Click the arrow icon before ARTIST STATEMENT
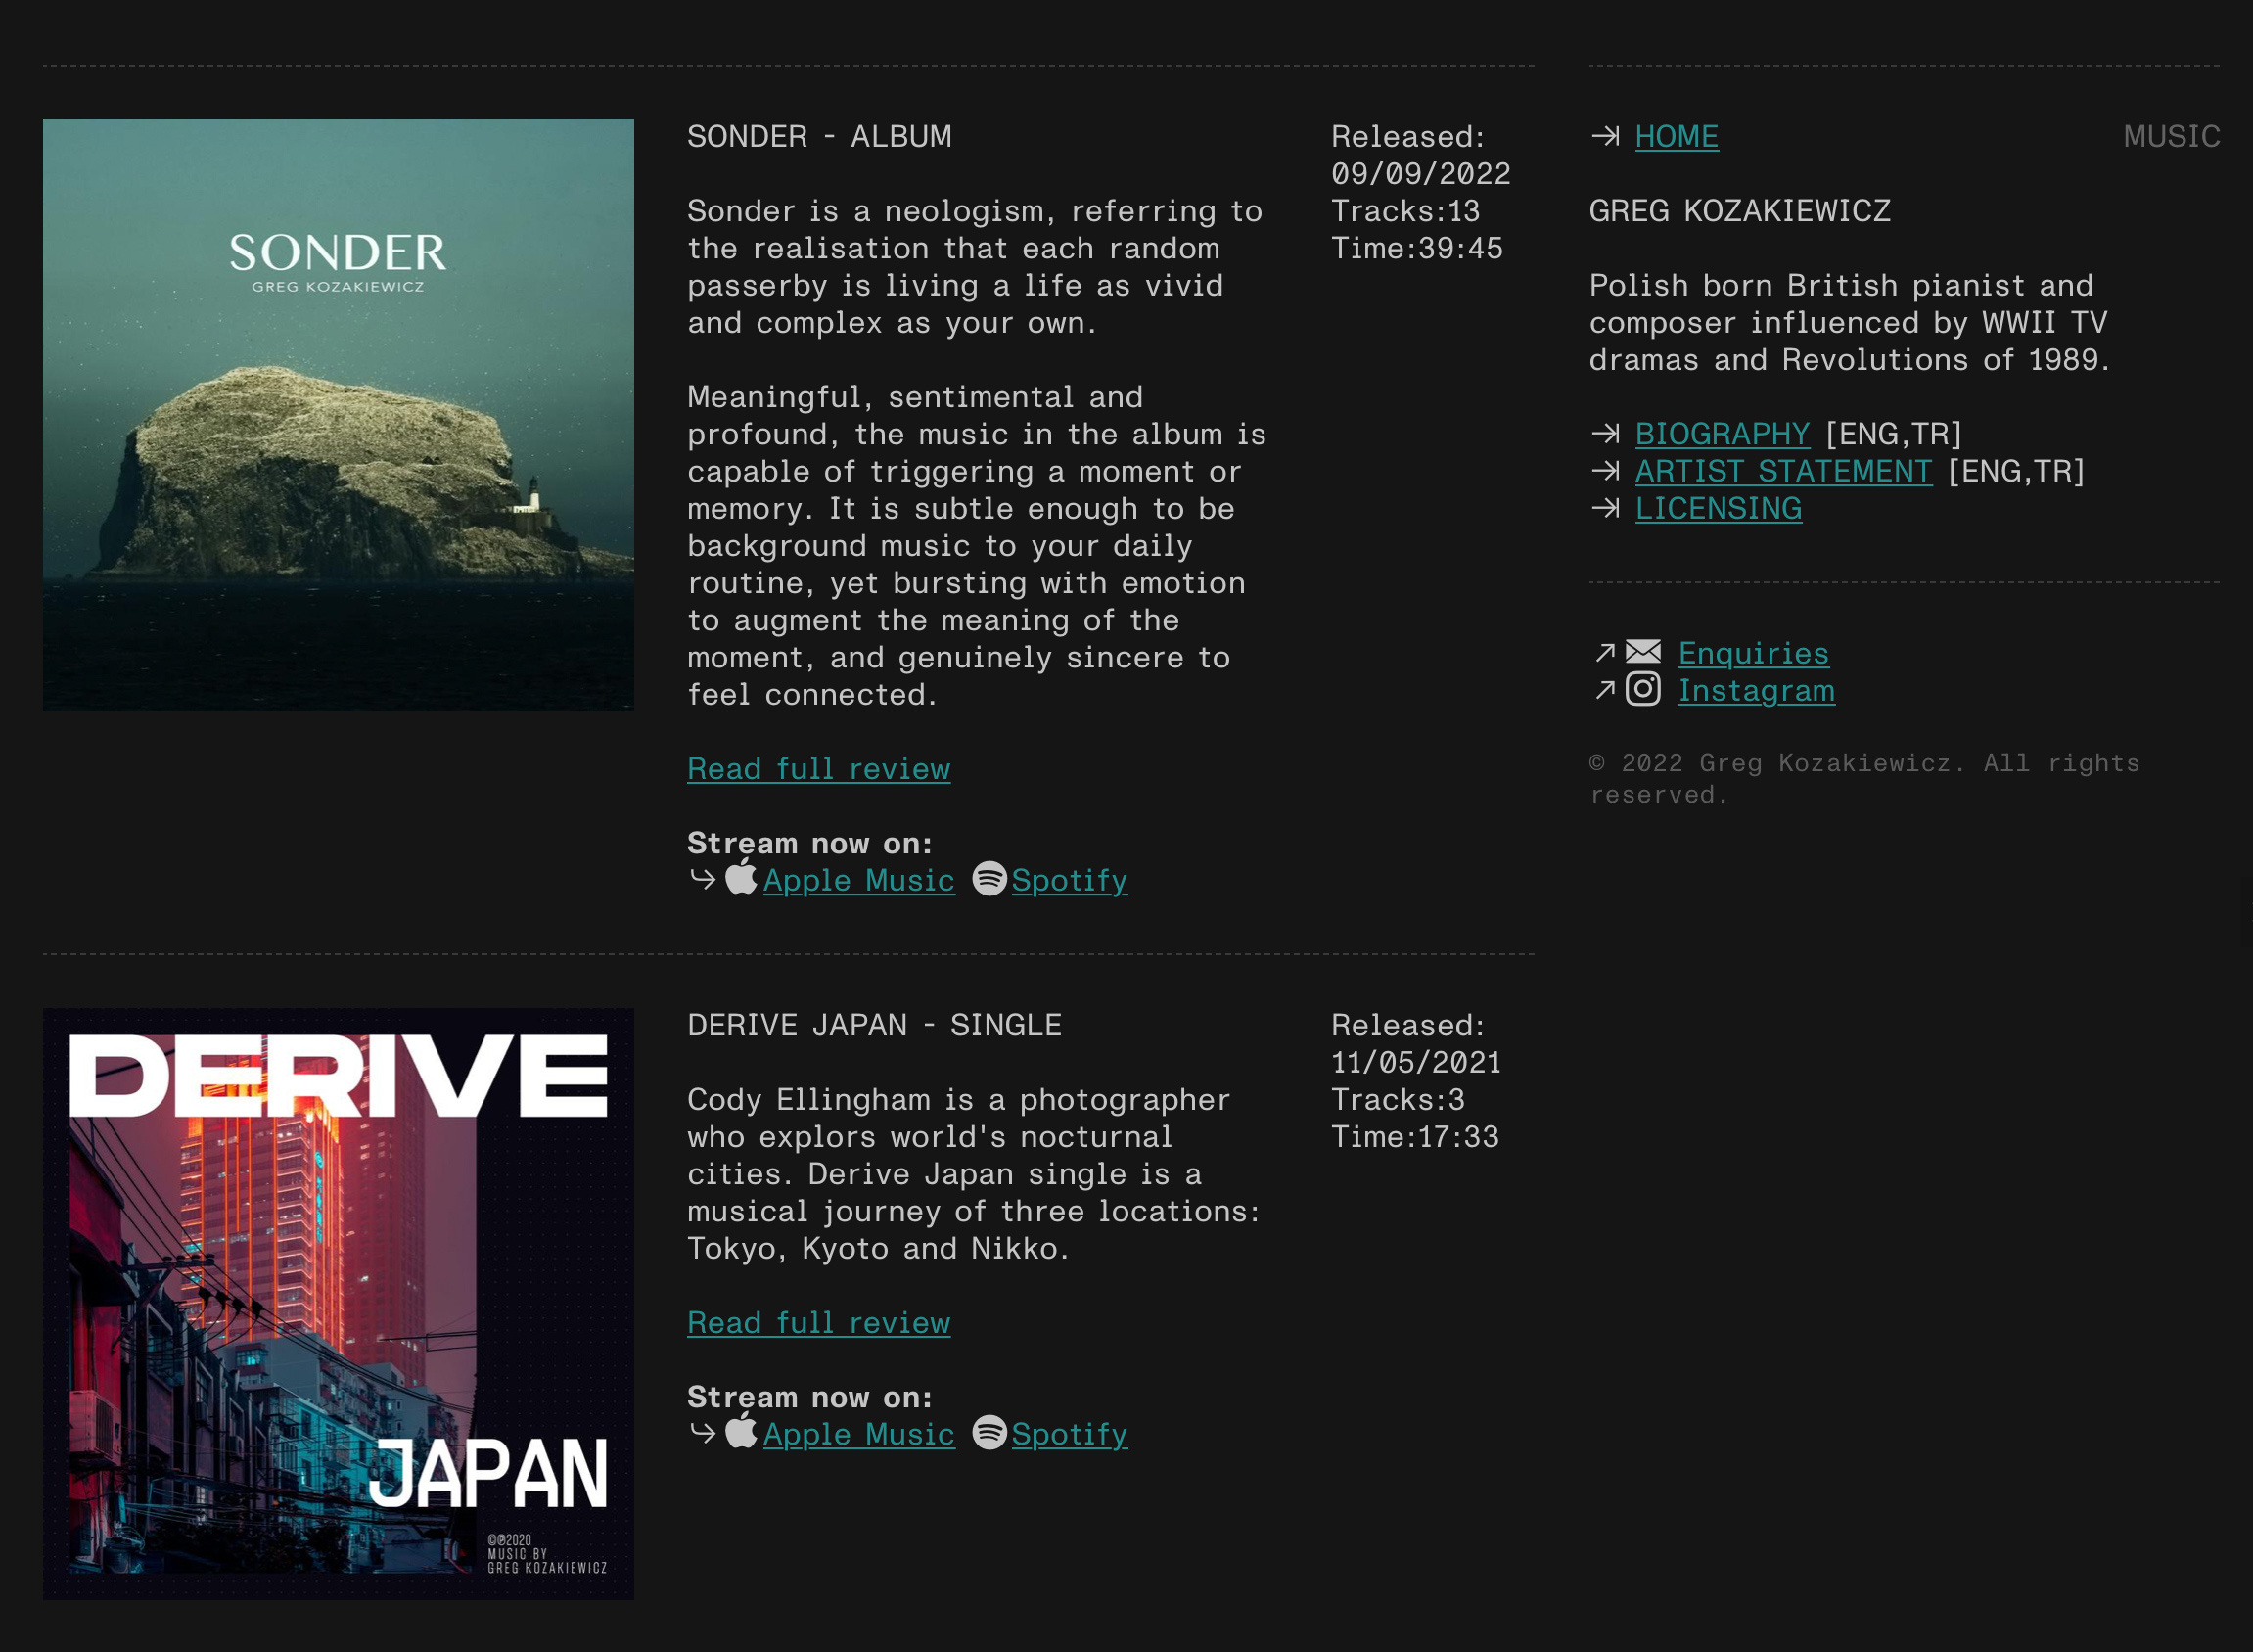The height and width of the screenshot is (1652, 2253). click(x=1606, y=470)
